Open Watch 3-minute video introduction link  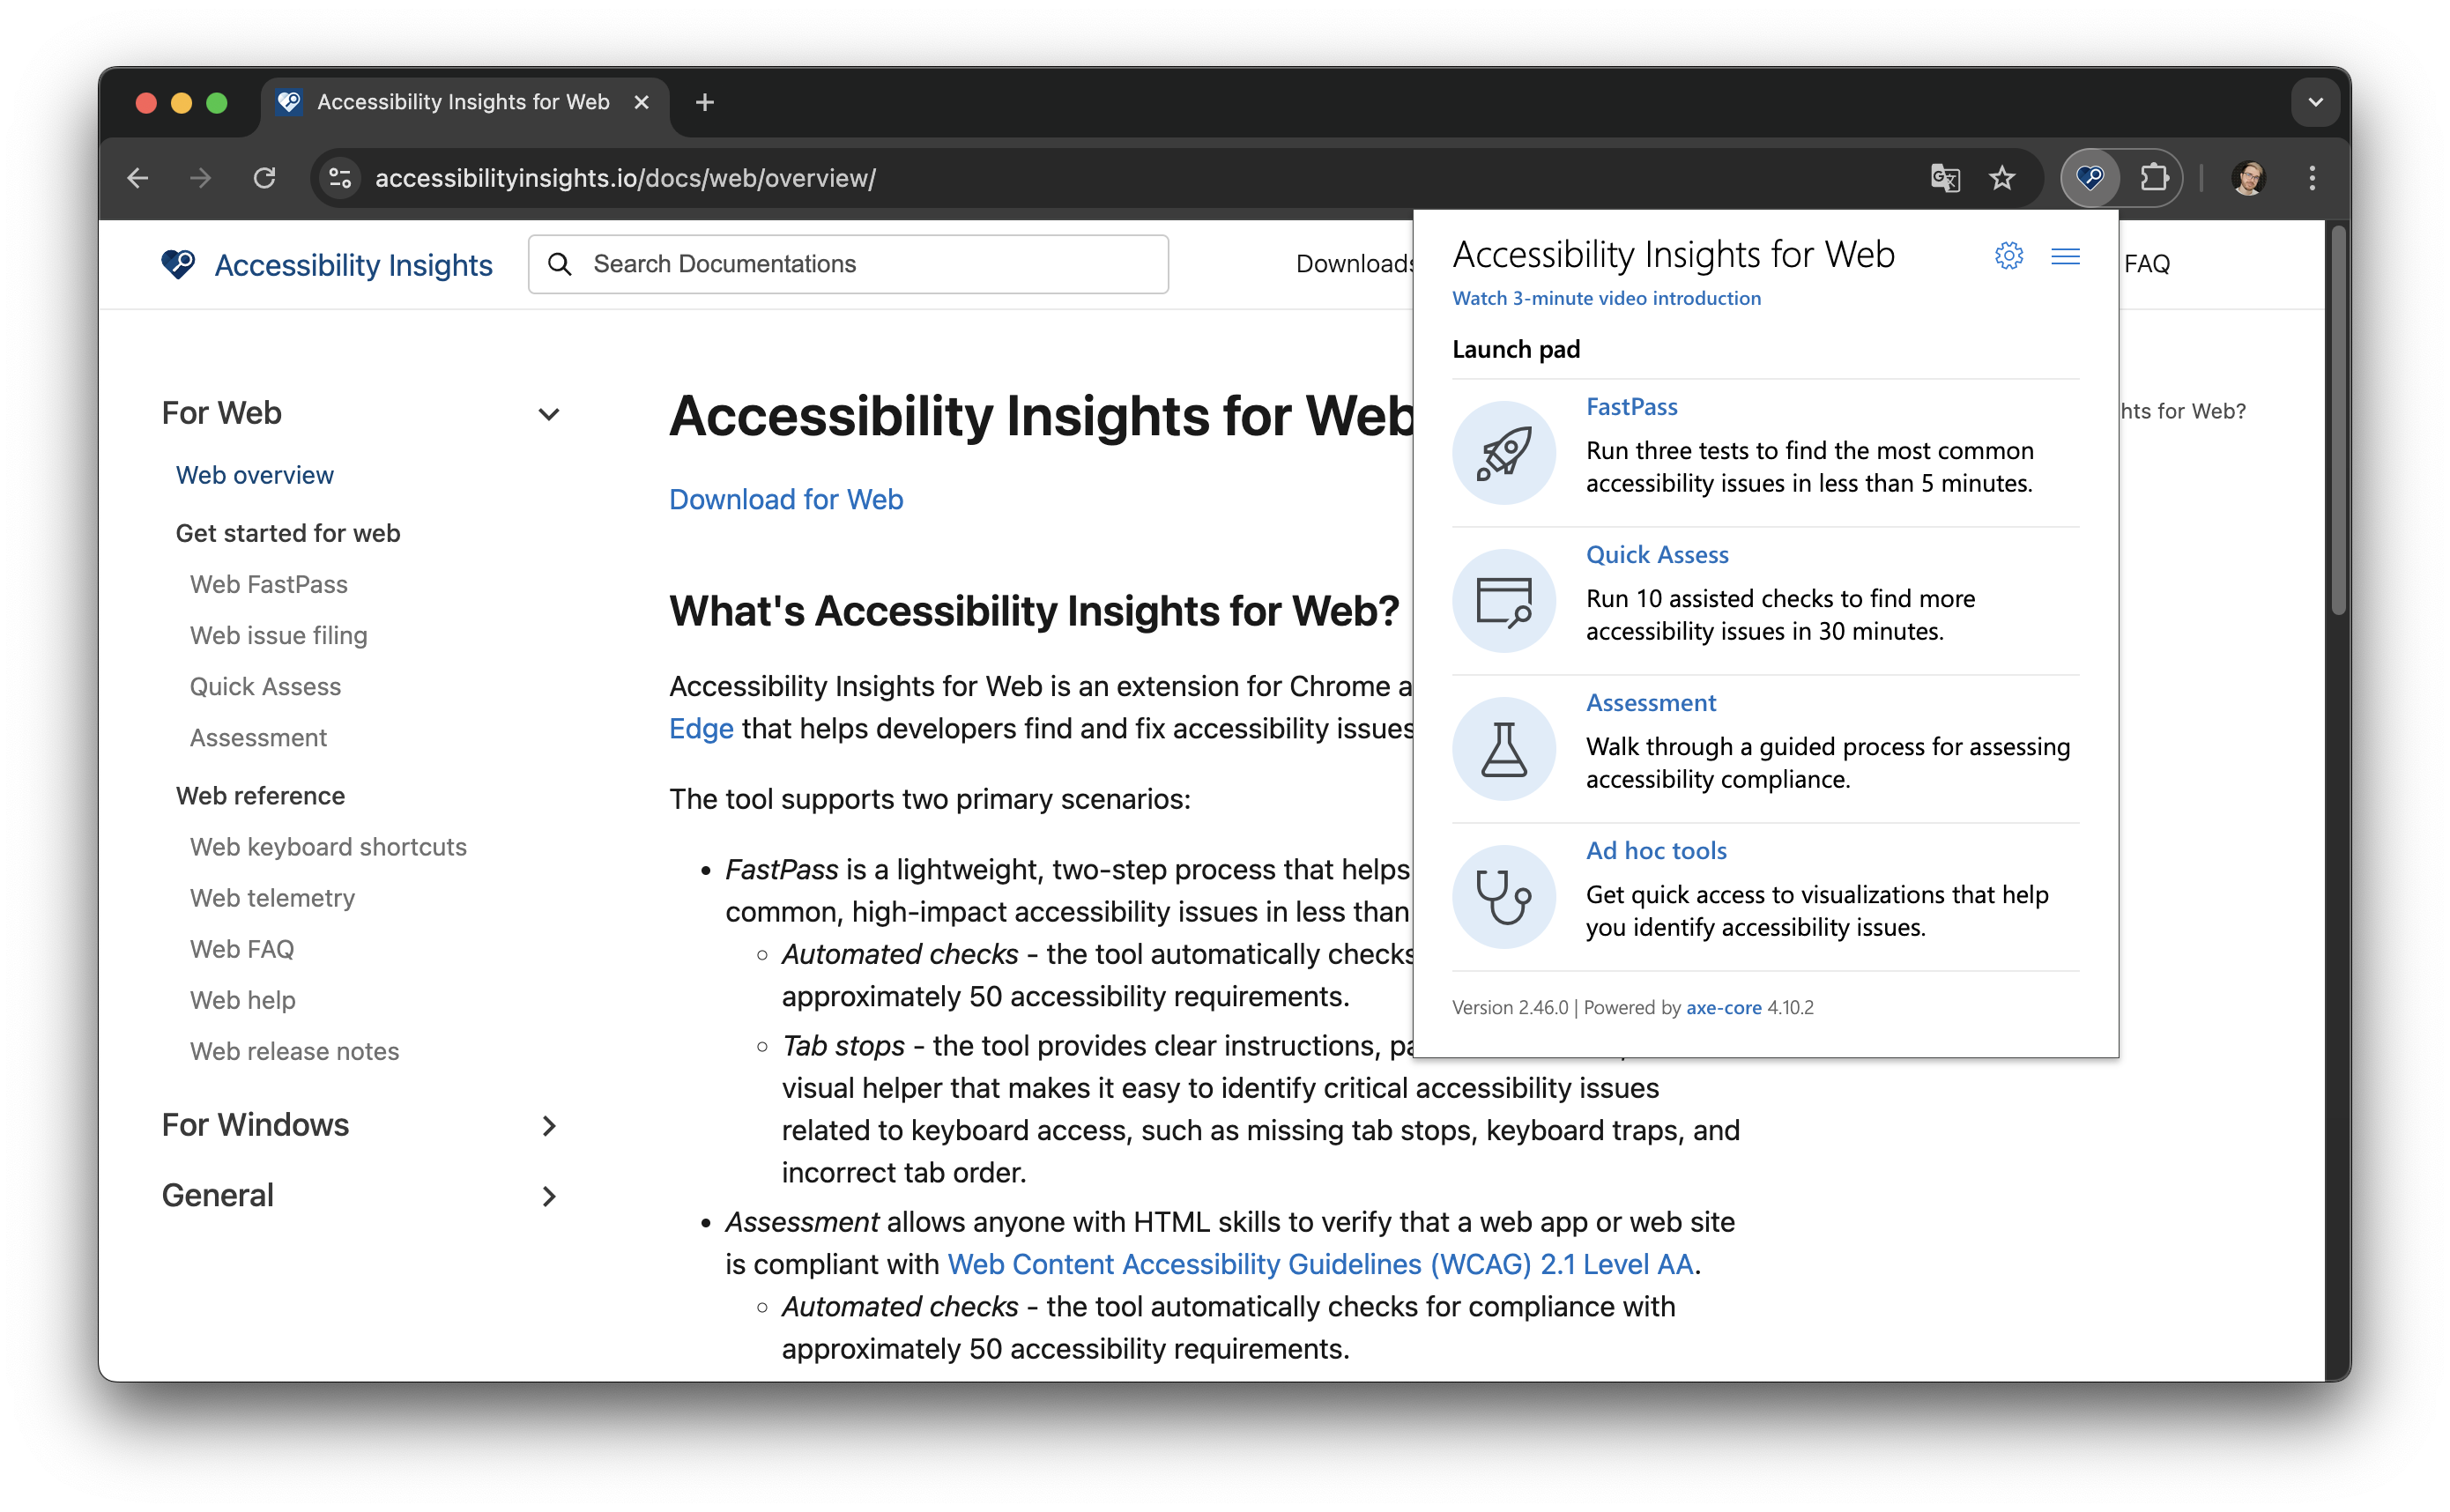(x=1605, y=298)
